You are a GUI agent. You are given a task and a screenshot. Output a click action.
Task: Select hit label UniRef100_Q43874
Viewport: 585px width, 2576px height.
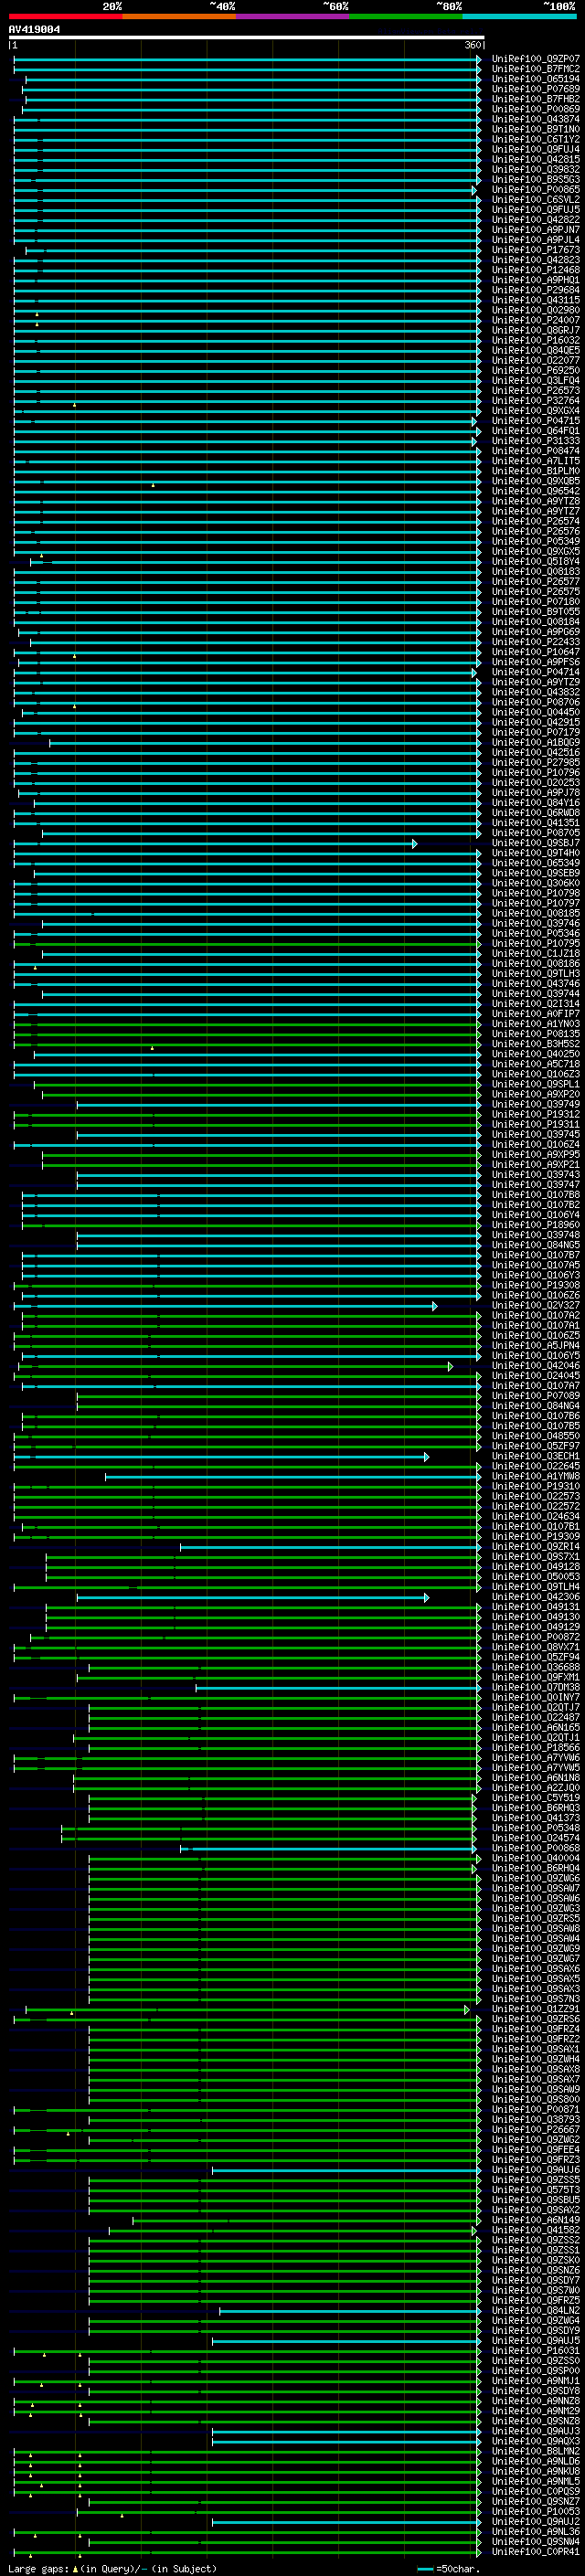coord(536,119)
